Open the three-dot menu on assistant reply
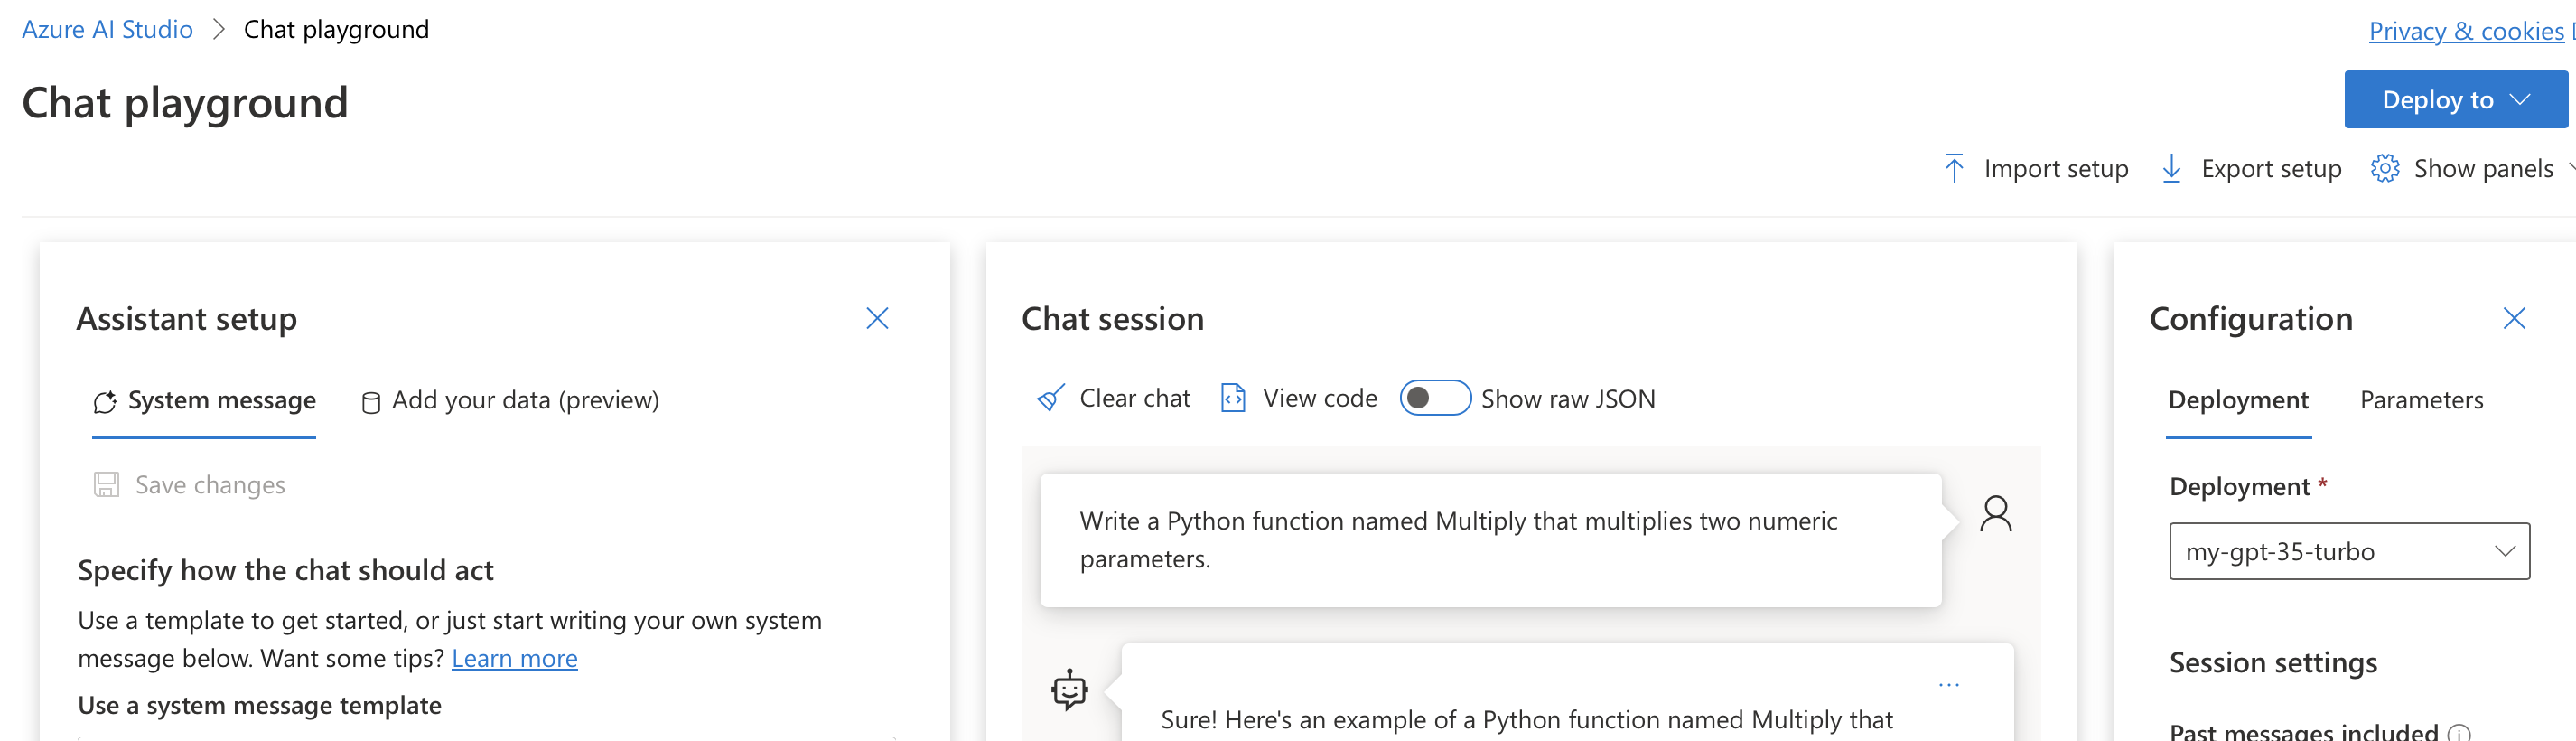The height and width of the screenshot is (741, 2576). (x=1948, y=685)
